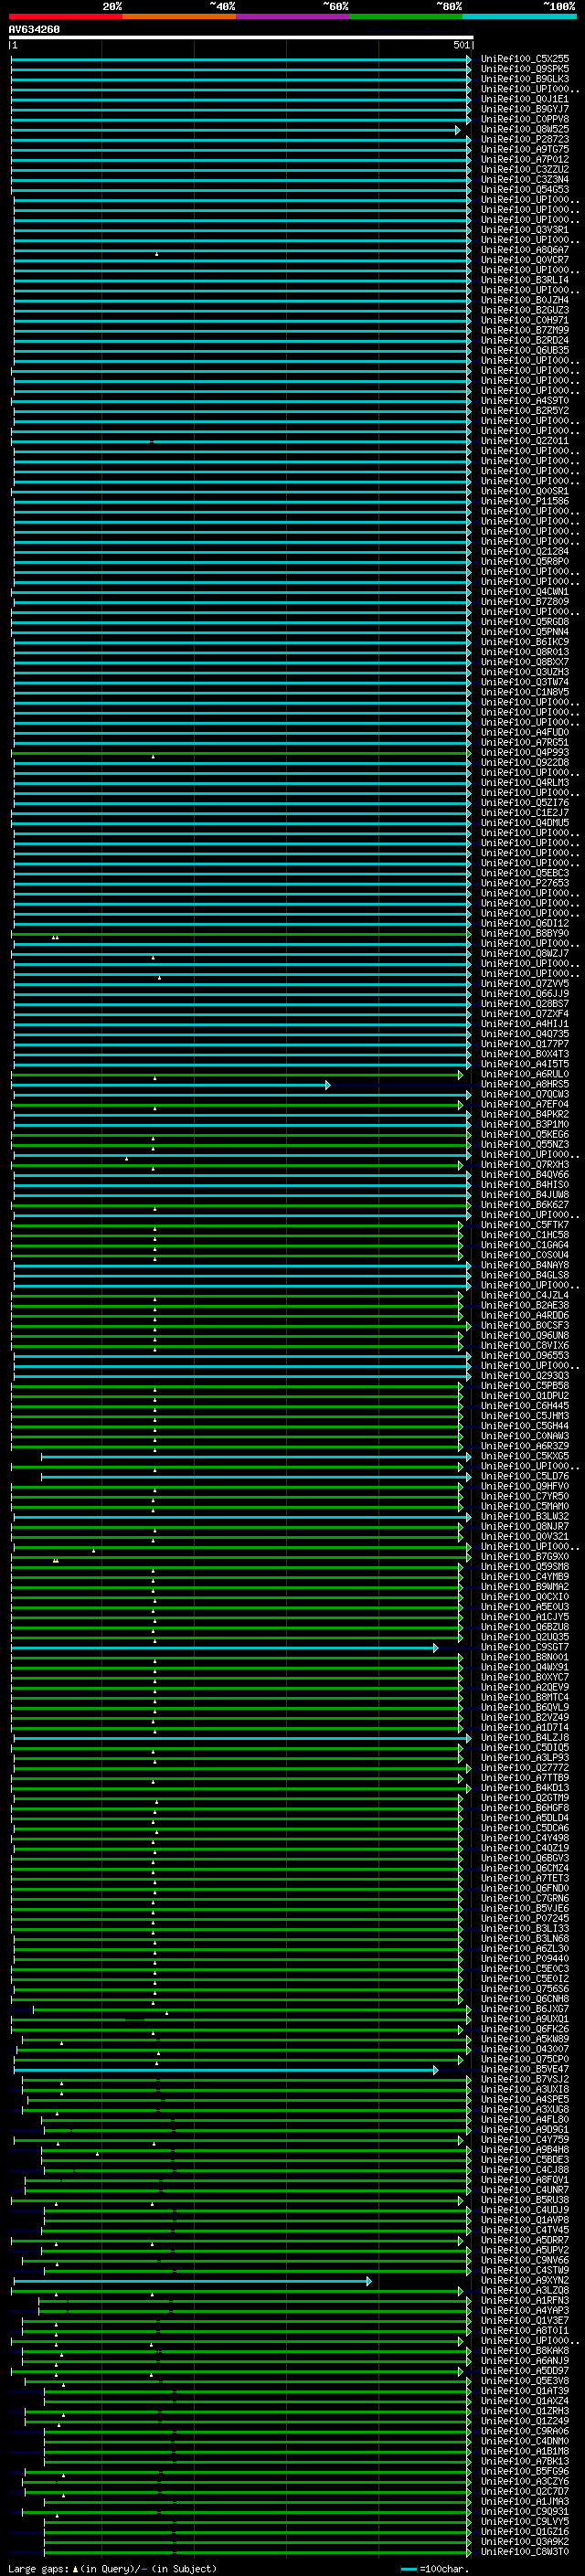
Task: Open hit UniRef100_B9GLK3
Action: point(525,79)
